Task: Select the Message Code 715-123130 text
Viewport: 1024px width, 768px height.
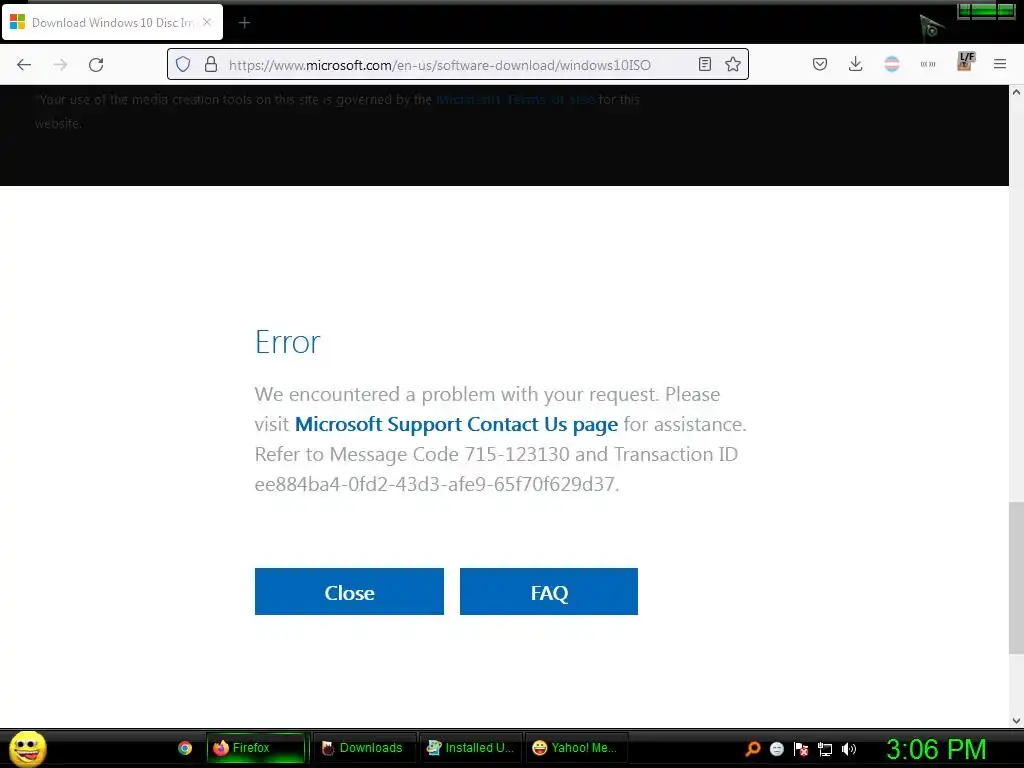Action: [449, 454]
